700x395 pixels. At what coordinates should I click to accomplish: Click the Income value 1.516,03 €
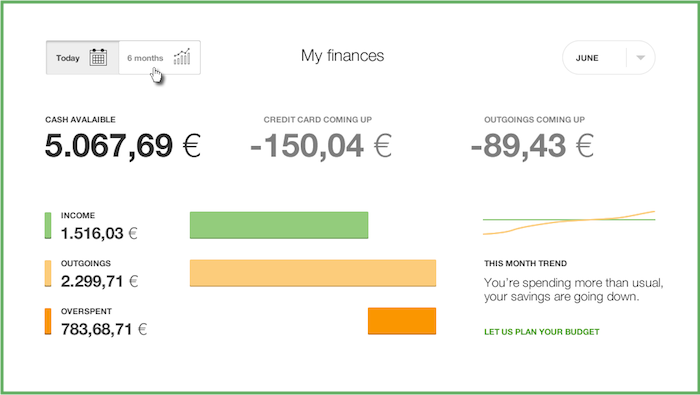(99, 233)
